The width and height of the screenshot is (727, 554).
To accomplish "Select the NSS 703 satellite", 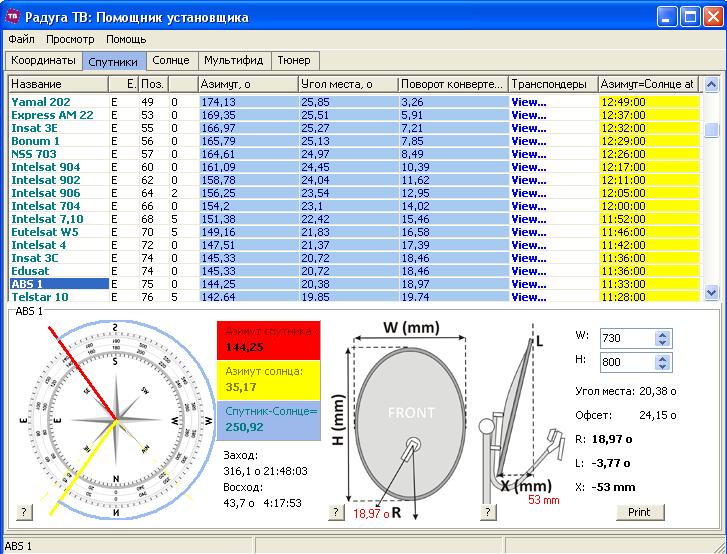I will [x=34, y=154].
